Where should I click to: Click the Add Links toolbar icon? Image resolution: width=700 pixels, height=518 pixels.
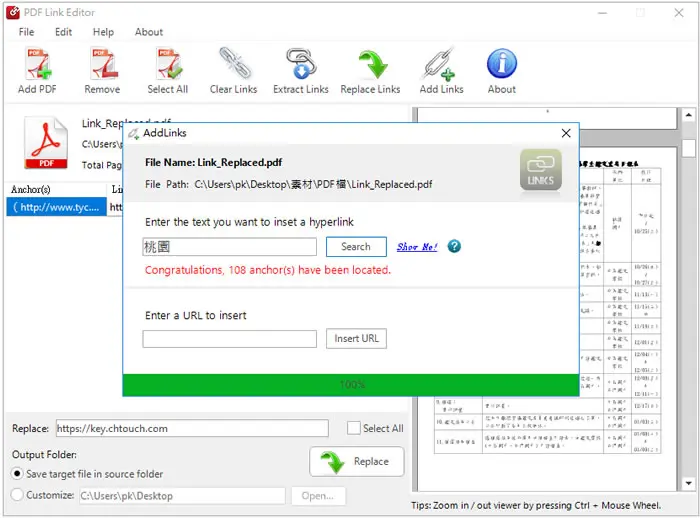pyautogui.click(x=440, y=65)
